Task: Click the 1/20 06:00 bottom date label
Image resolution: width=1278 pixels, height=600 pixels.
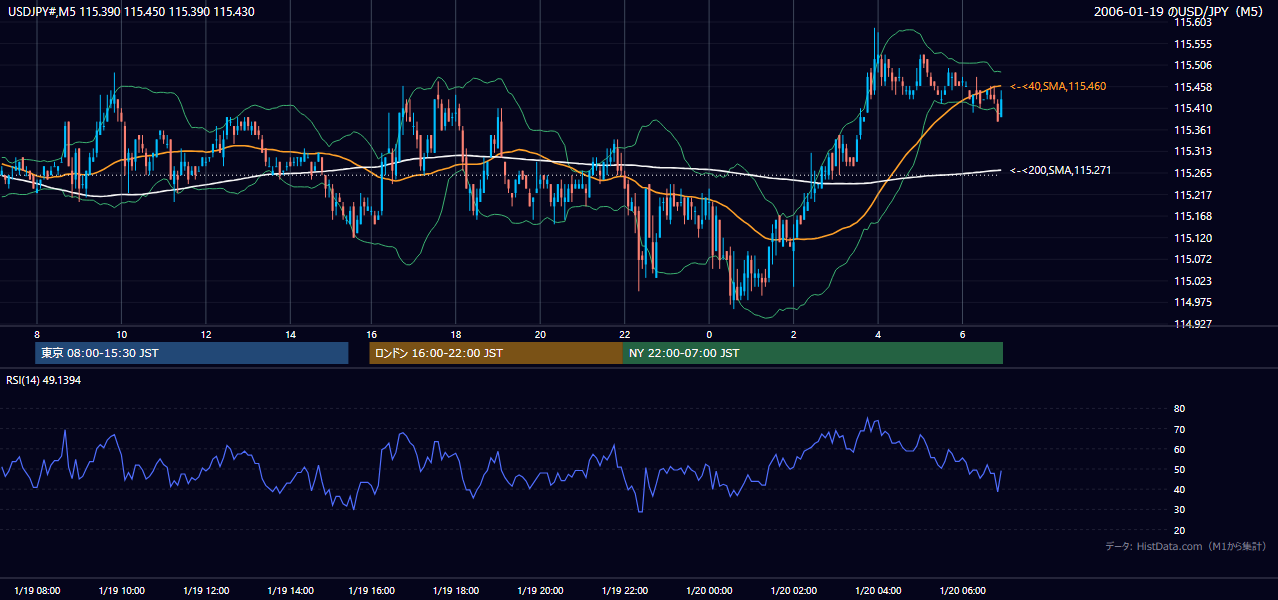Action: tap(962, 590)
